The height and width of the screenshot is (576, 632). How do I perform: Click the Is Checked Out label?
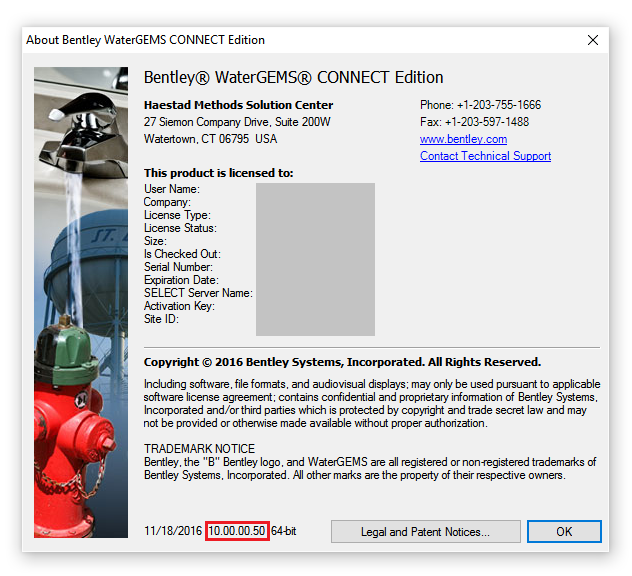(x=182, y=254)
